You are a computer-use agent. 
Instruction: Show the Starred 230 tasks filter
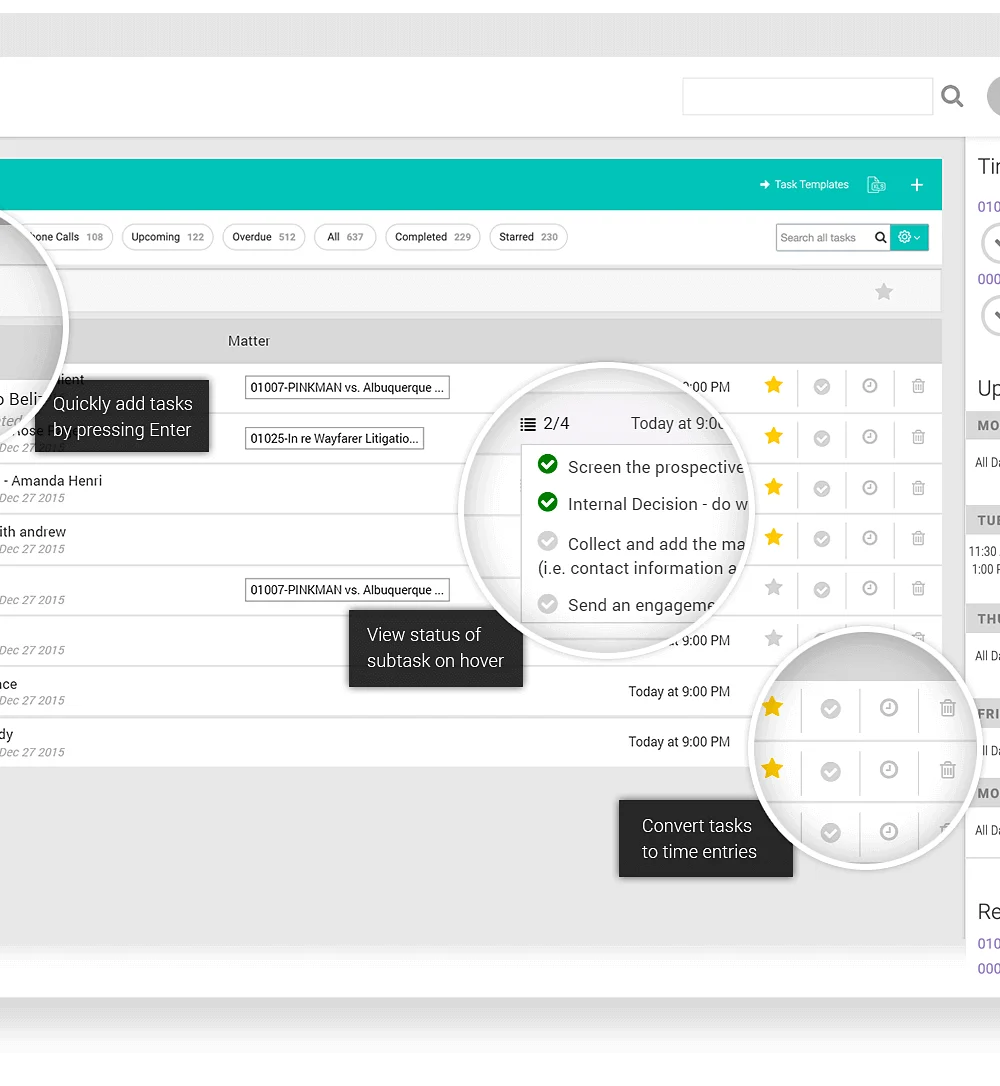pyautogui.click(x=528, y=237)
